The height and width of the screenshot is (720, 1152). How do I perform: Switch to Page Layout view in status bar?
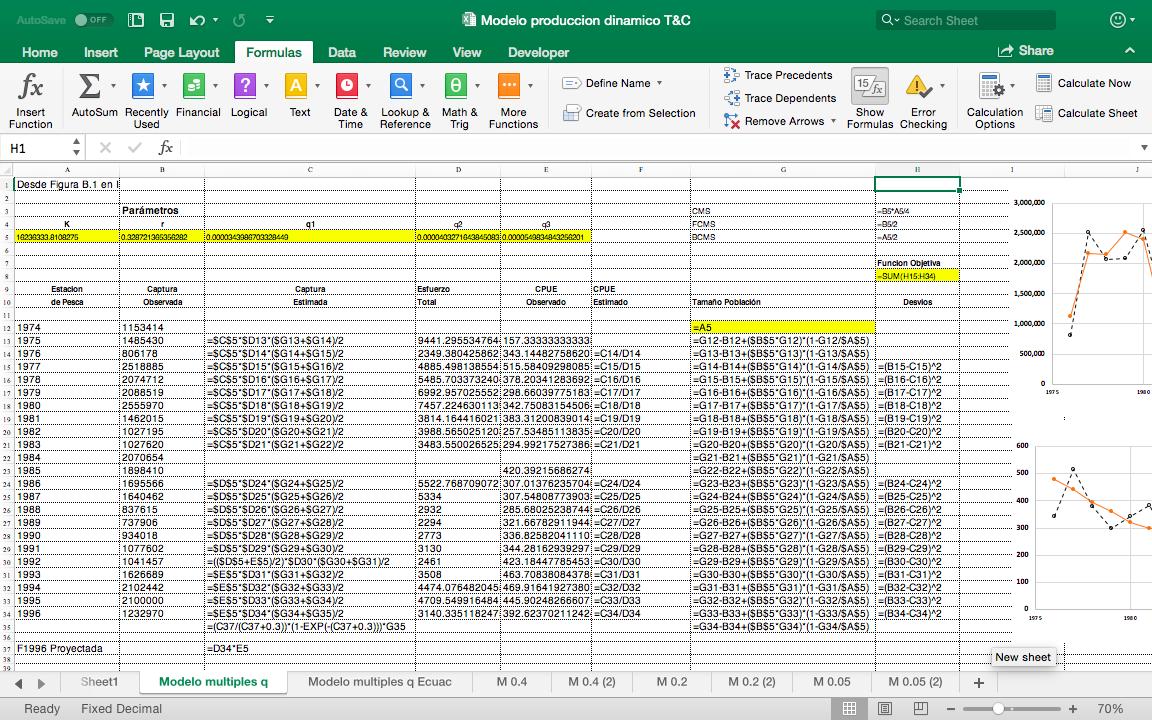pyautogui.click(x=885, y=708)
